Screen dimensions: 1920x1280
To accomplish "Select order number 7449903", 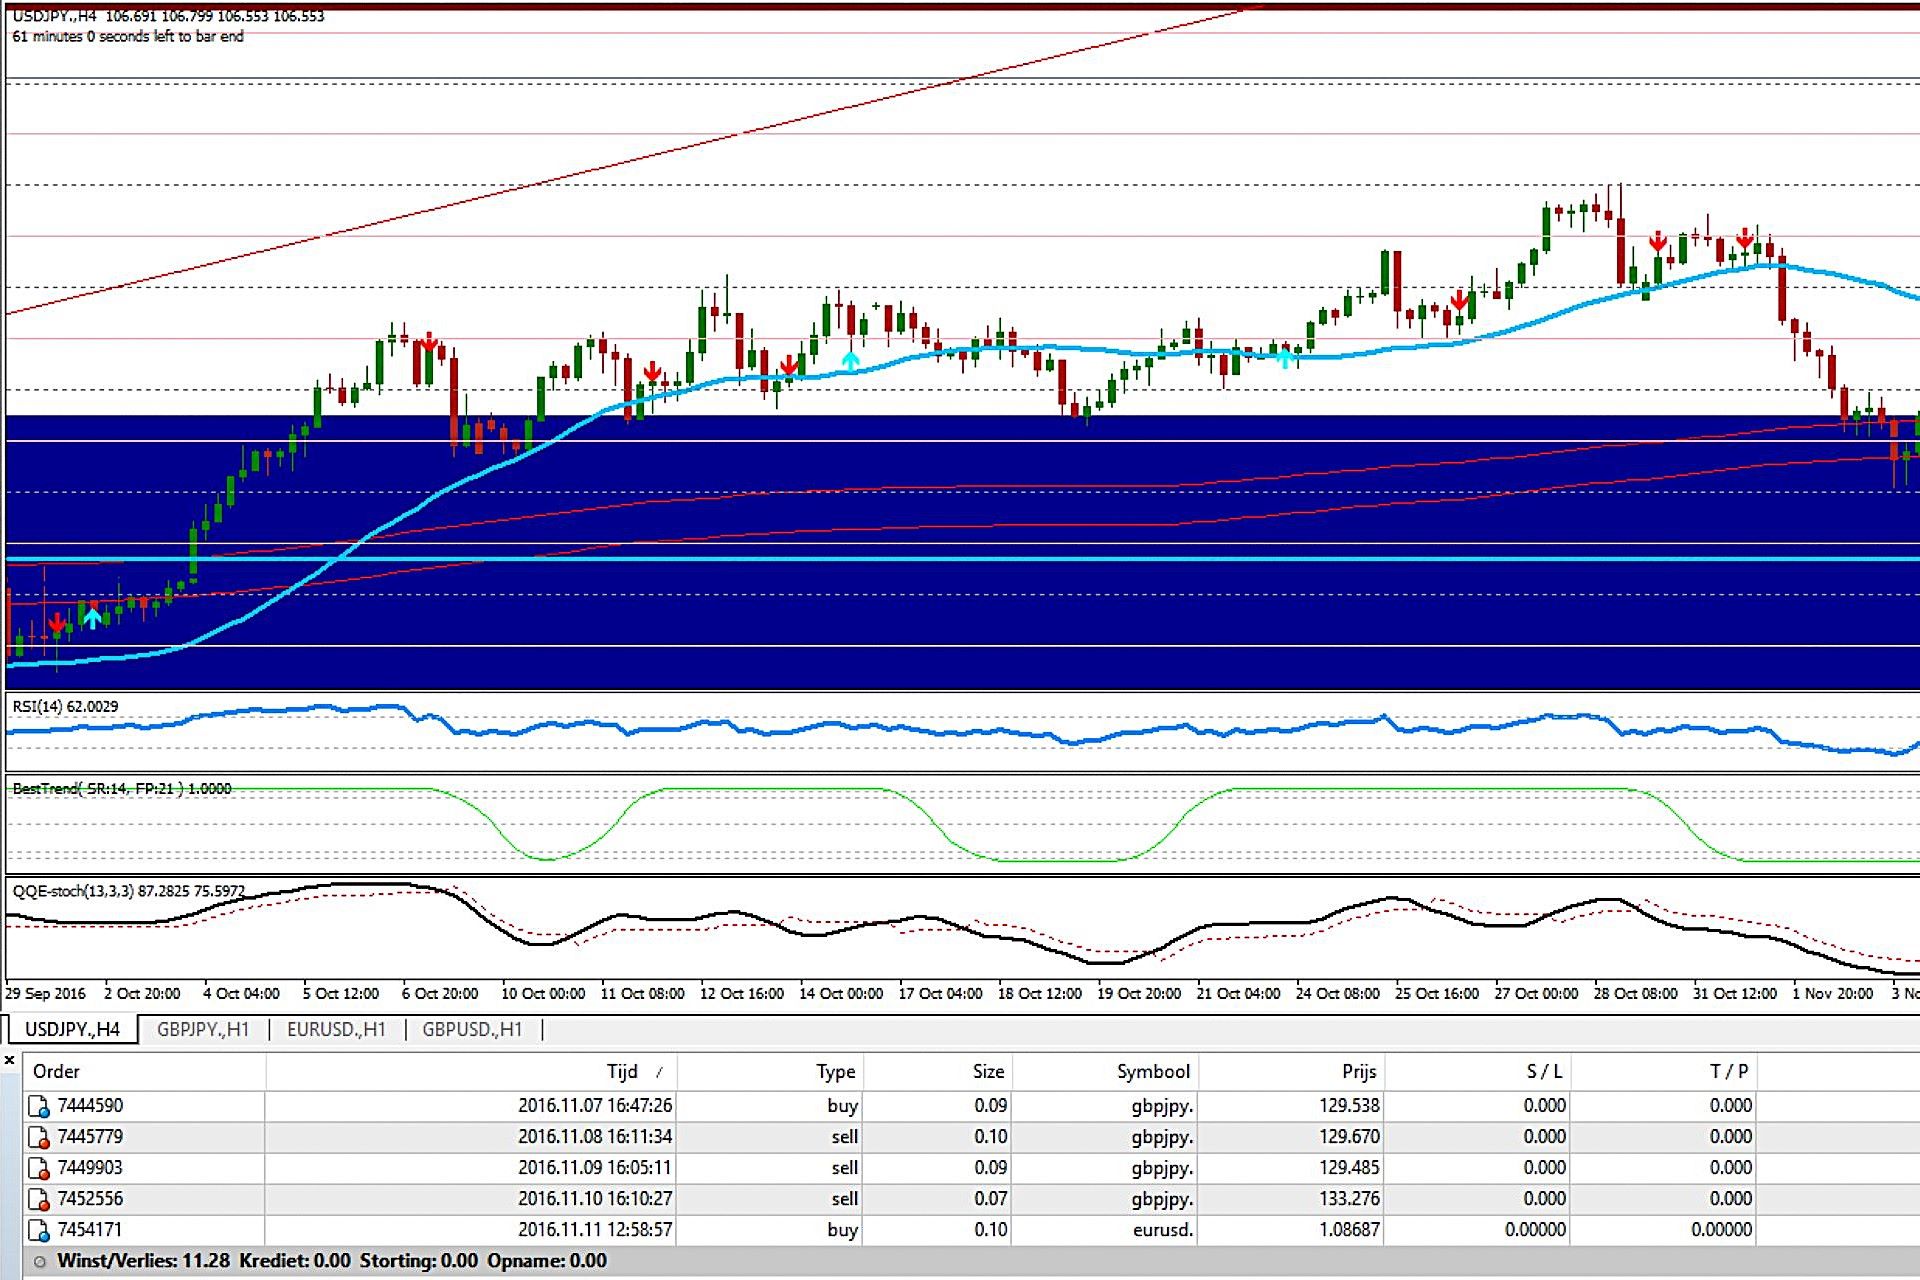I will pyautogui.click(x=90, y=1168).
